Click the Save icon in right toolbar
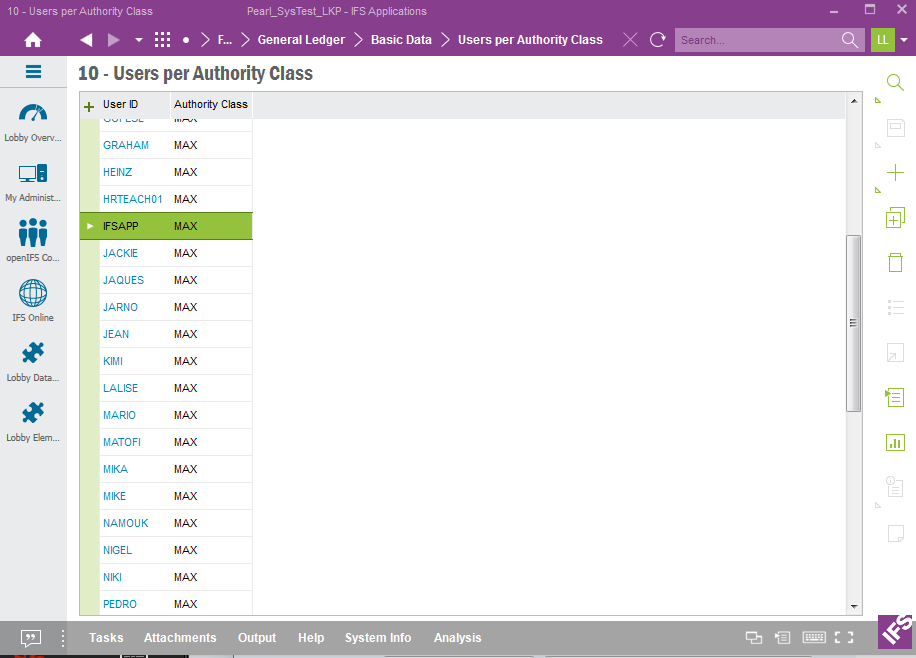 tap(895, 128)
